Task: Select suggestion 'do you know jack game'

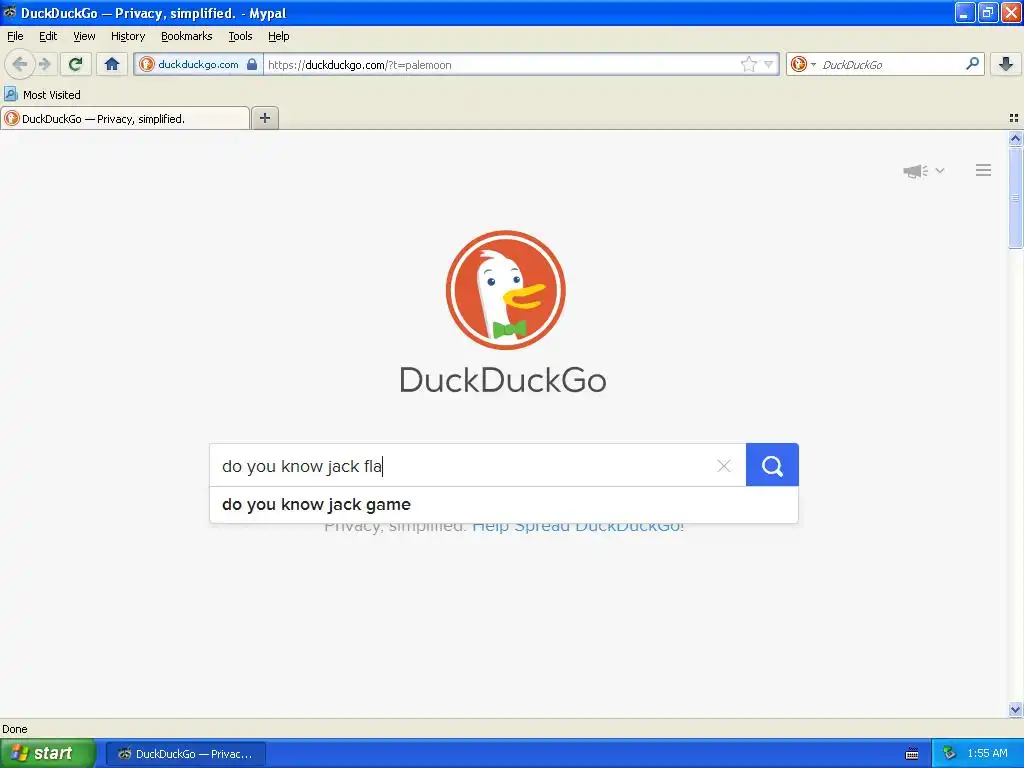Action: tap(504, 505)
